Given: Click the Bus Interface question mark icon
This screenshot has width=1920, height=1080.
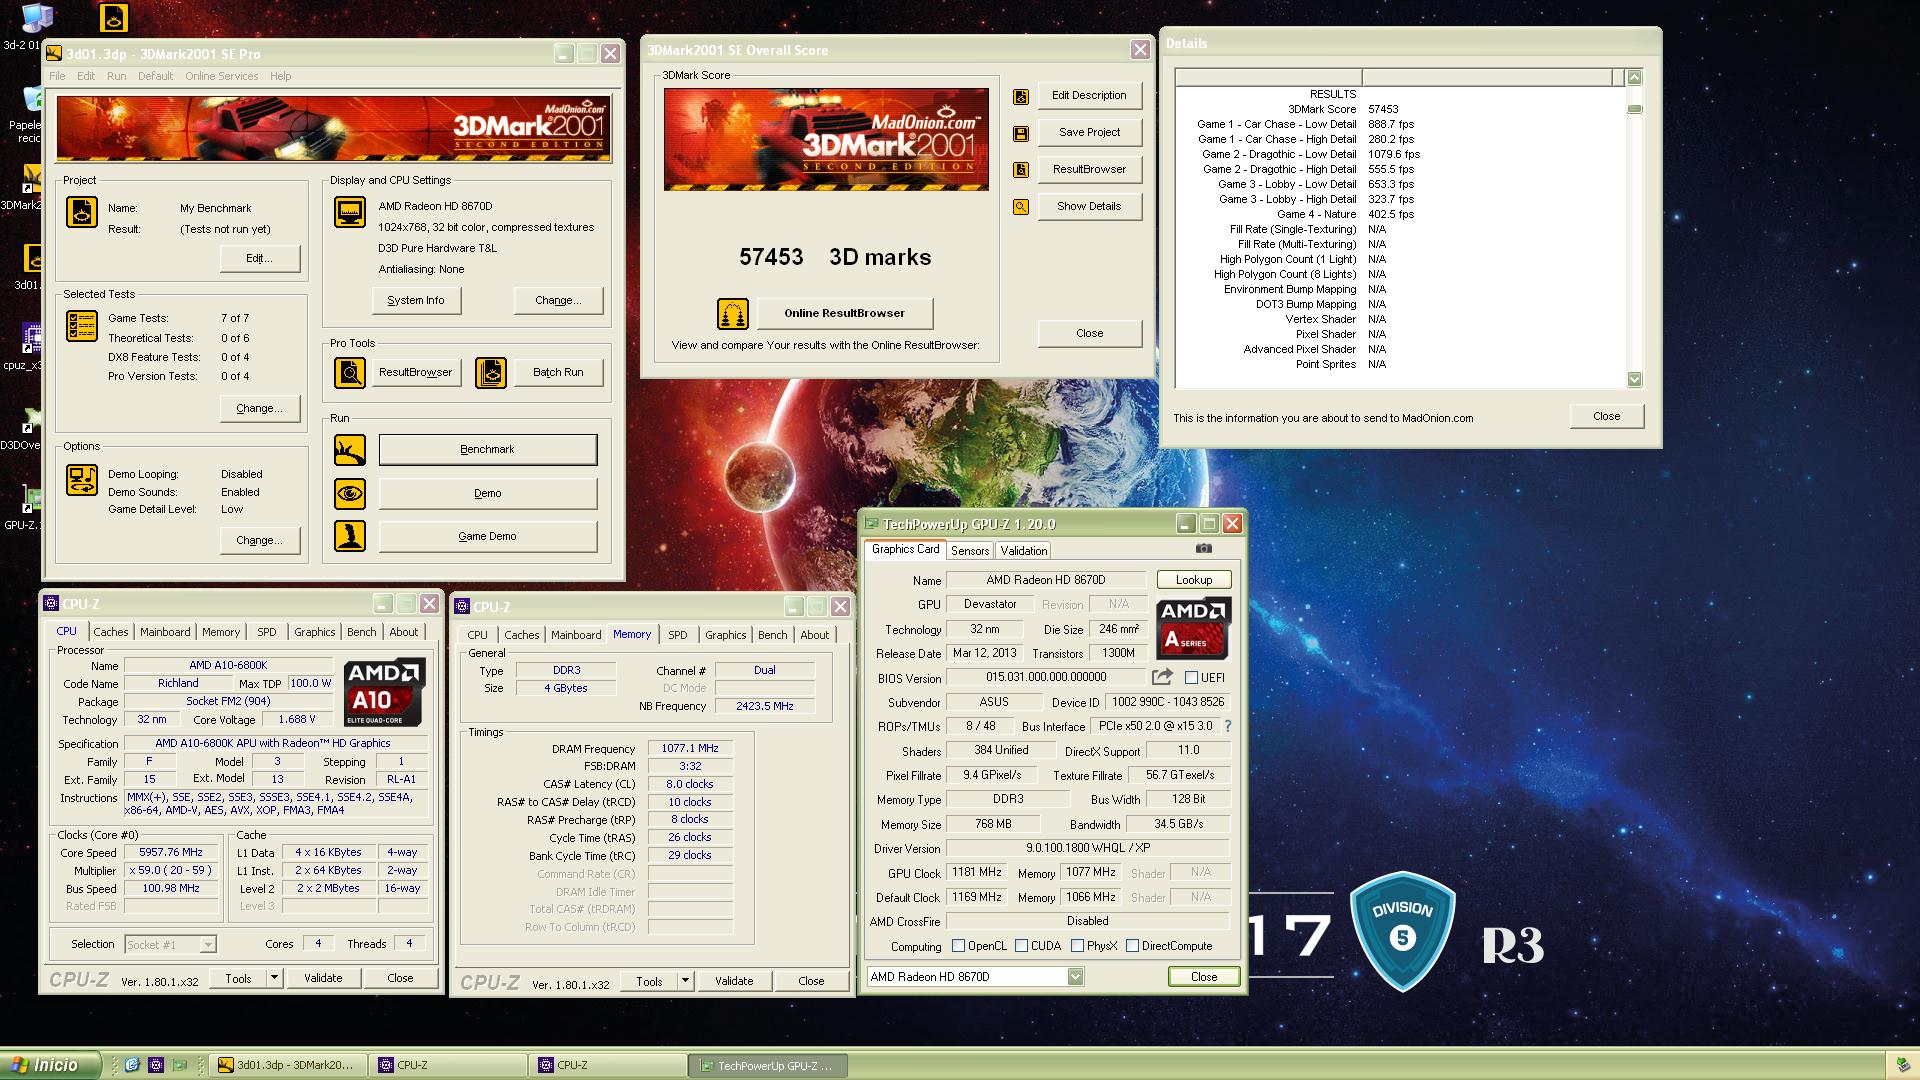Looking at the screenshot, I should [x=1228, y=726].
